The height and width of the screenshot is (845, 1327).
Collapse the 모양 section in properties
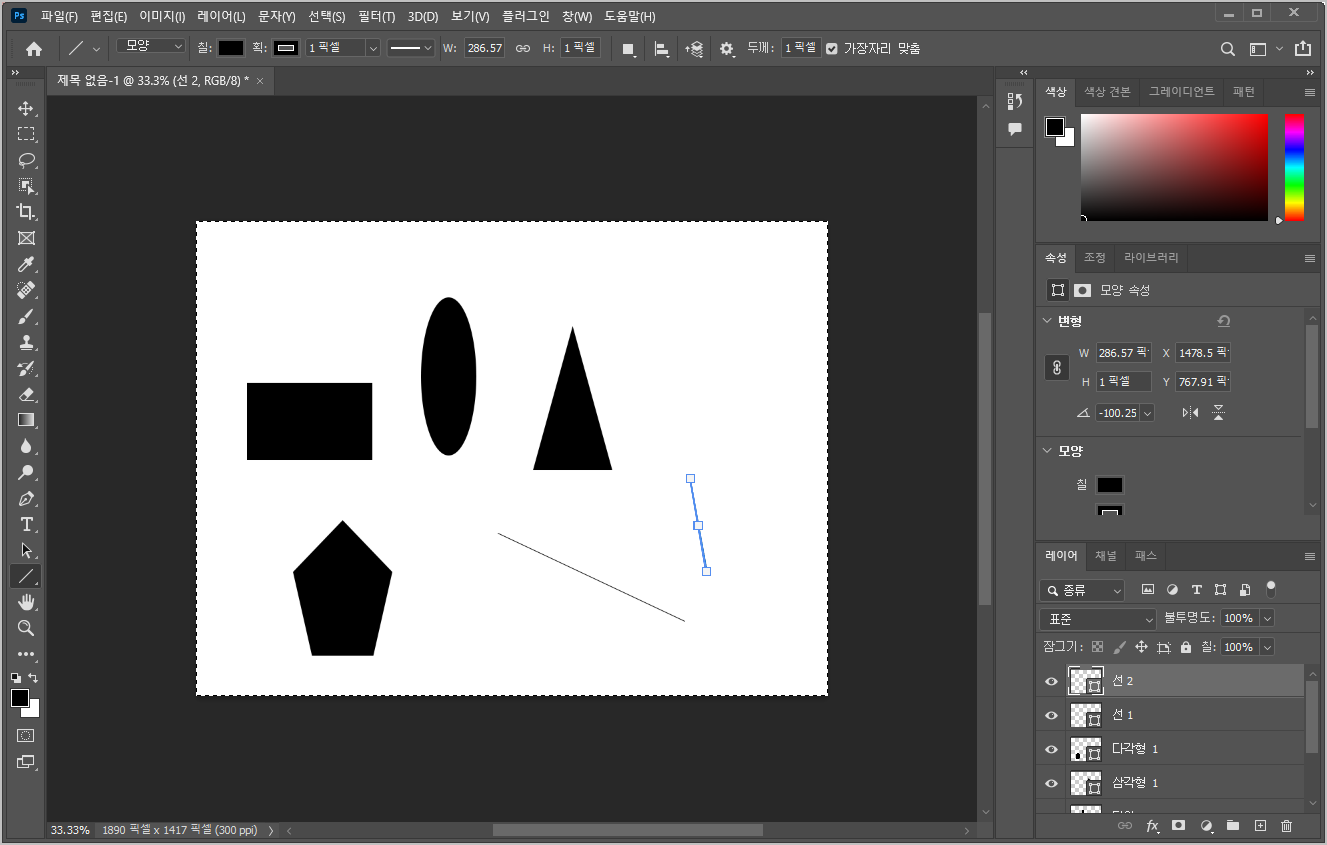pyautogui.click(x=1047, y=451)
